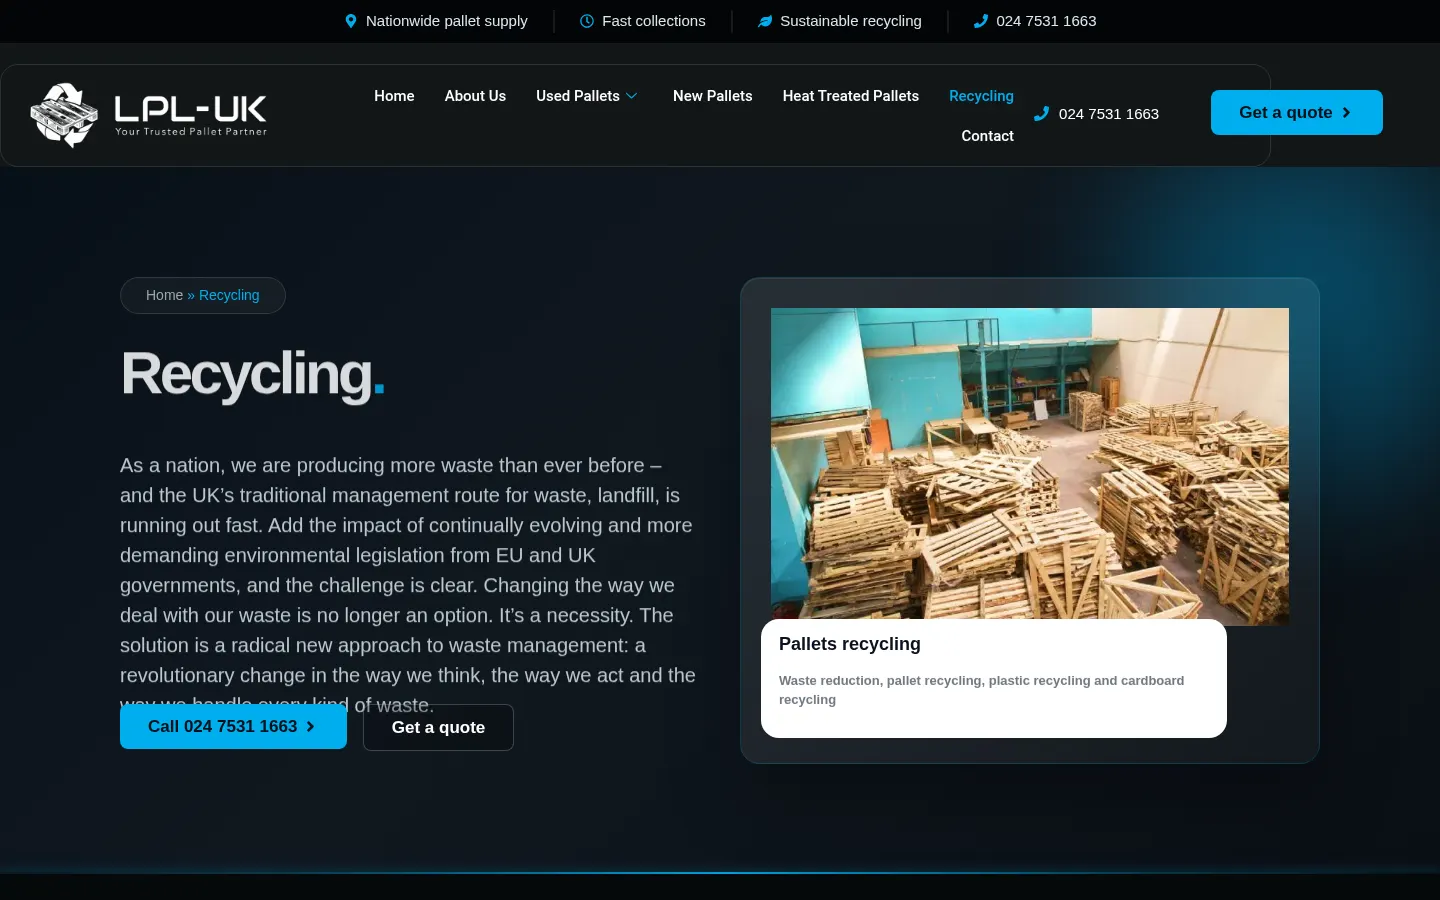Click the location pin icon in top bar

click(x=351, y=21)
